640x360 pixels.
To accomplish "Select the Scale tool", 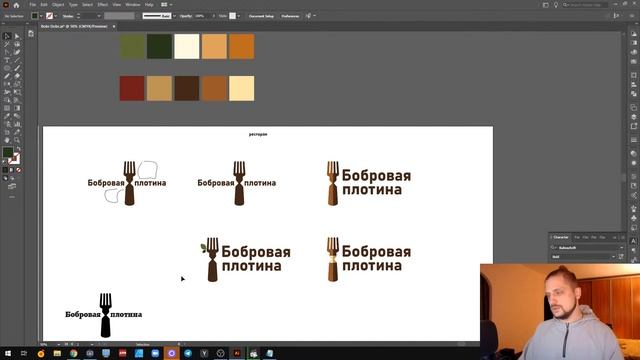I will [17, 84].
